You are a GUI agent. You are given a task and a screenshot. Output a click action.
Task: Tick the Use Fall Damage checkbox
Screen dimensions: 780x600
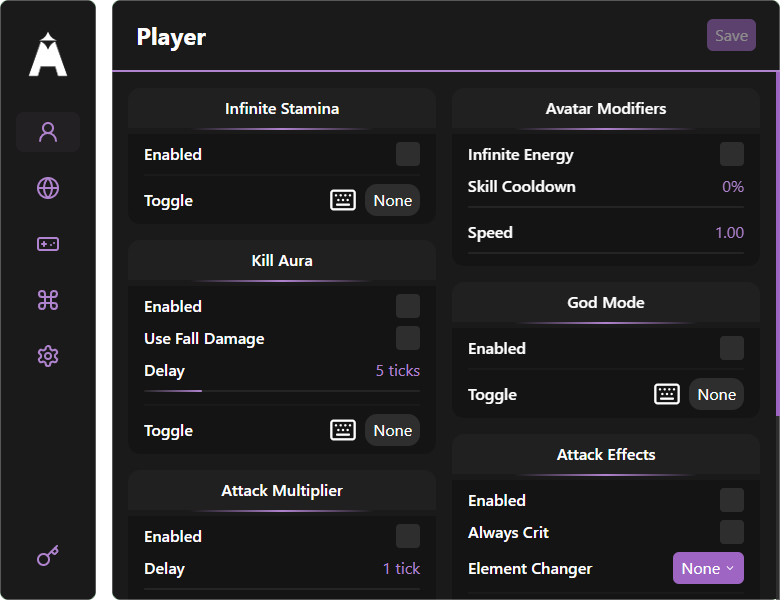pos(408,338)
